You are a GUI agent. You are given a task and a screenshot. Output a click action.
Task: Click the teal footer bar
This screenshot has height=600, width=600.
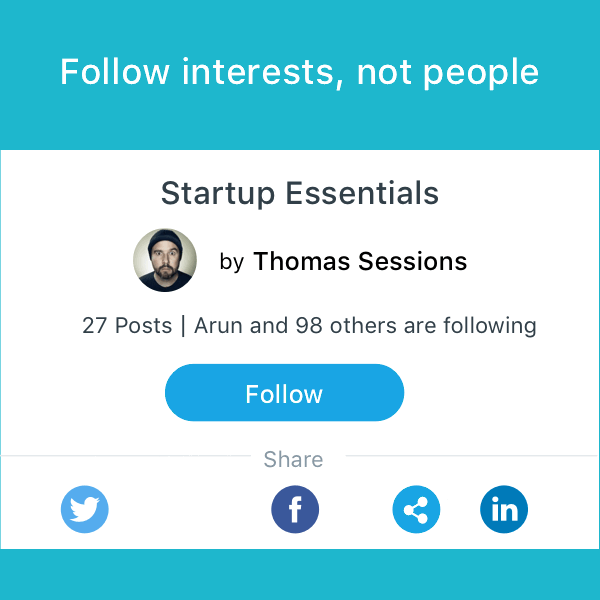point(300,575)
